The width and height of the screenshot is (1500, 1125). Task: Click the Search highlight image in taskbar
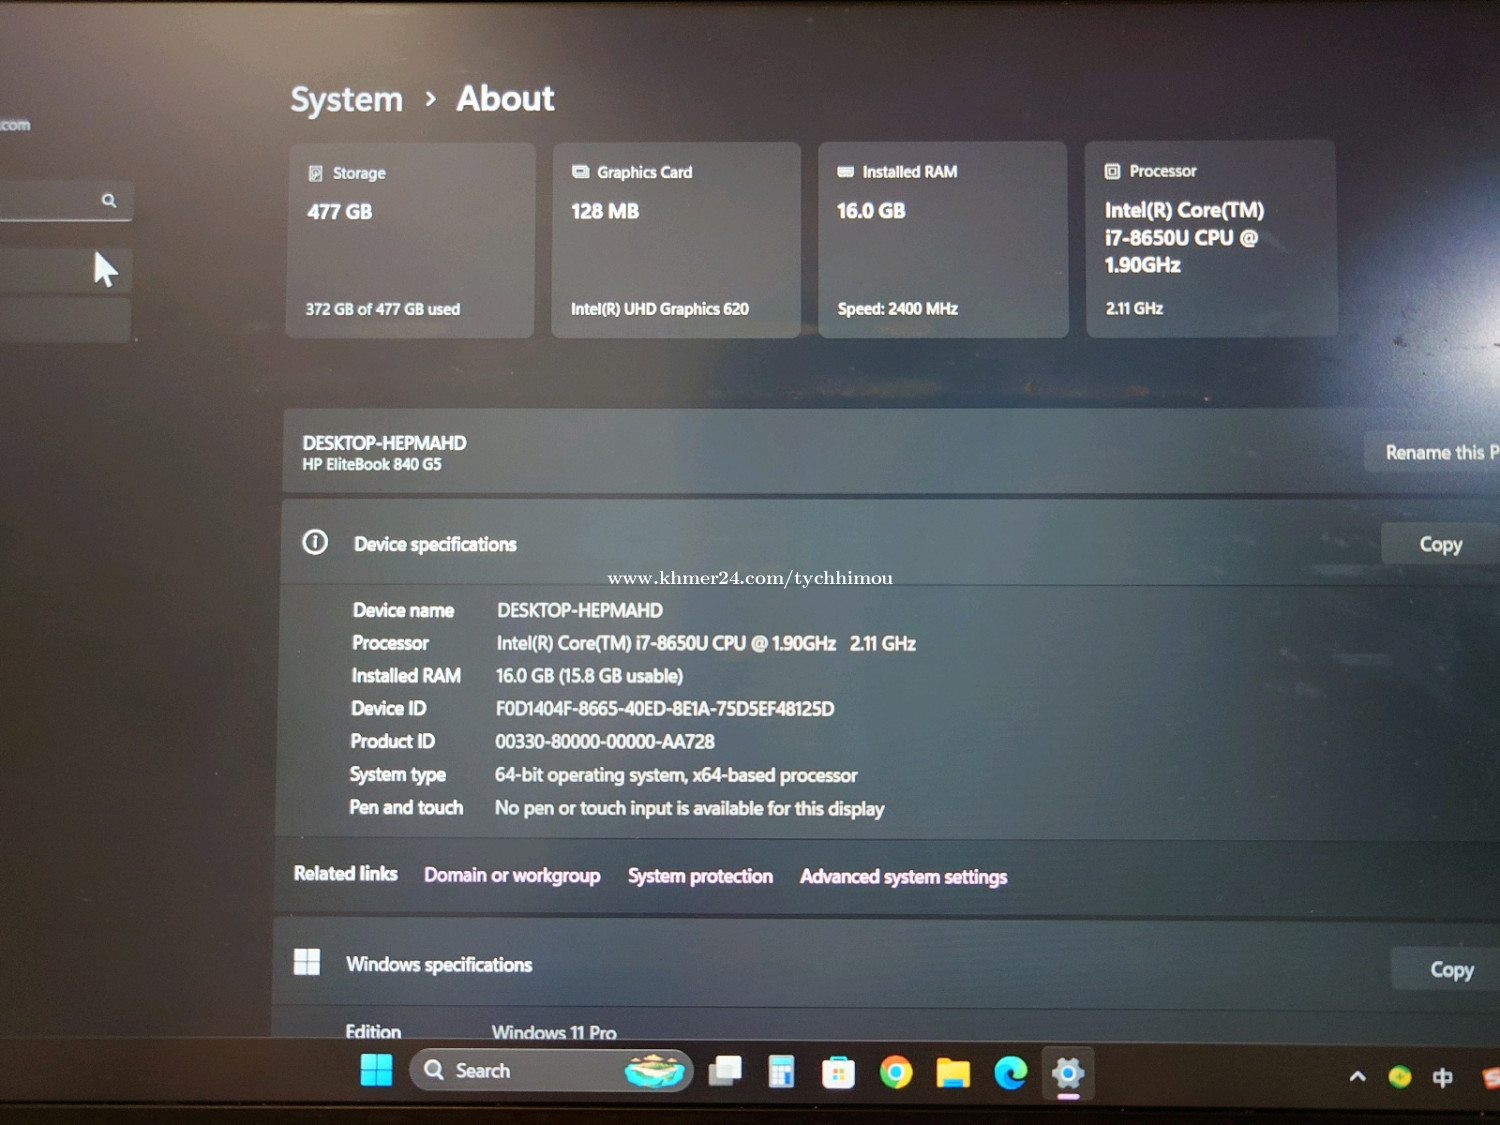click(655, 1071)
